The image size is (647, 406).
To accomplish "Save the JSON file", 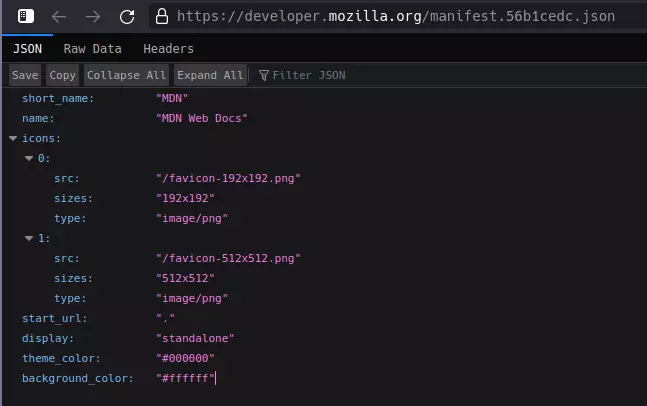I will pyautogui.click(x=25, y=75).
